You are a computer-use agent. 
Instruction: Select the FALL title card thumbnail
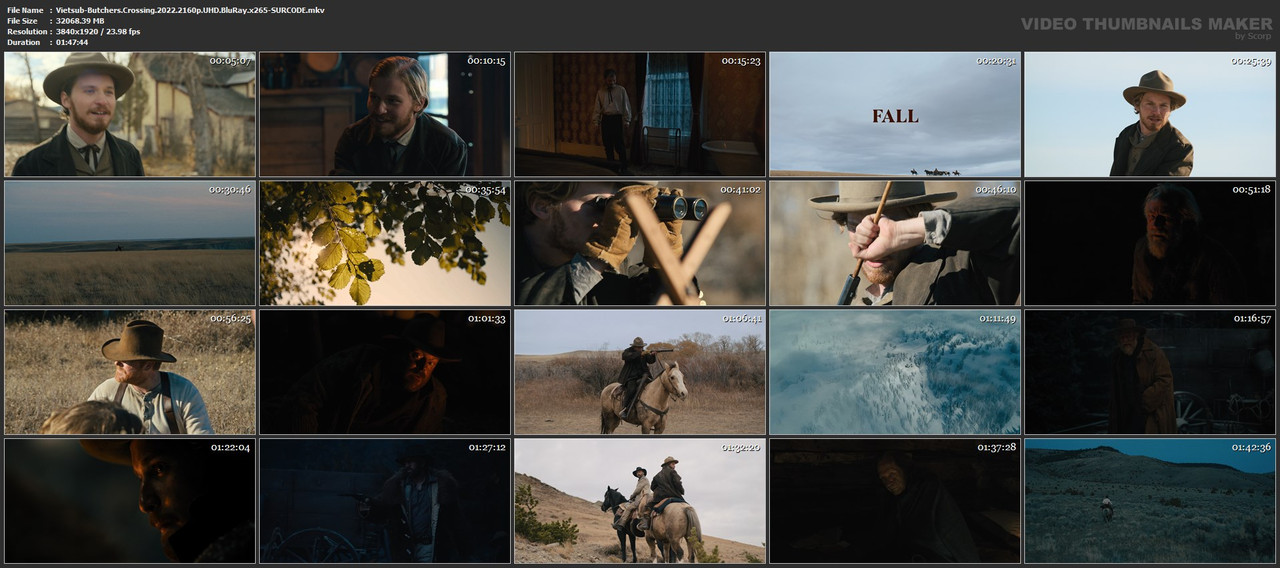pyautogui.click(x=895, y=114)
